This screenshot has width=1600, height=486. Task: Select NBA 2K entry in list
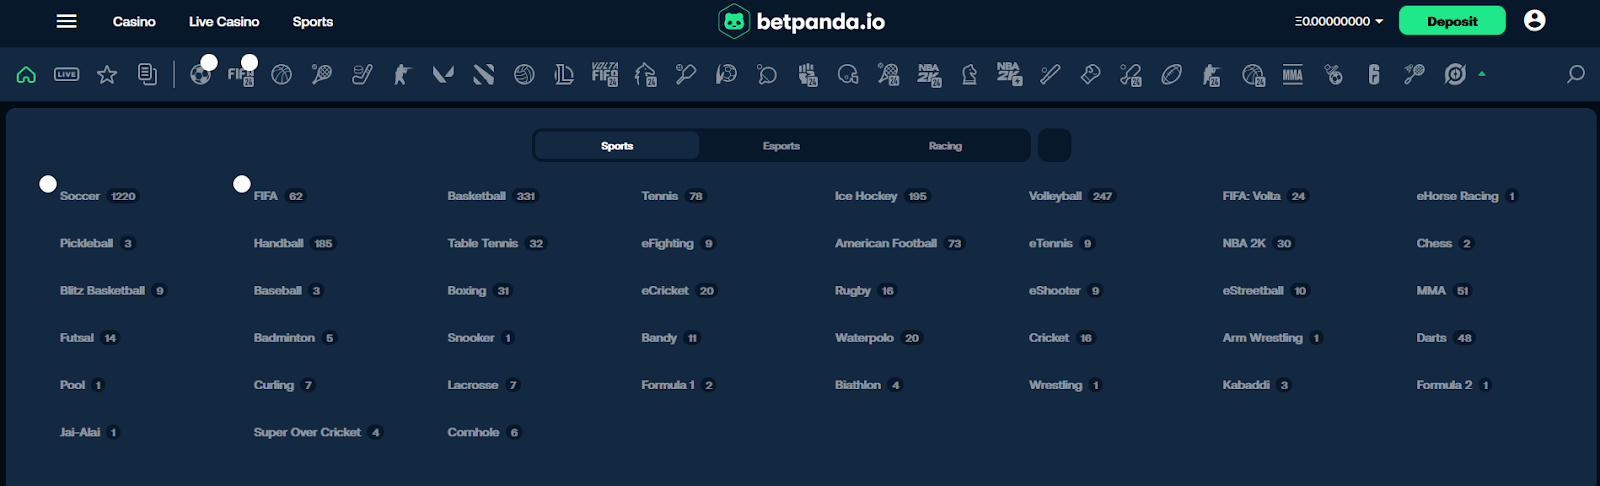(1258, 243)
